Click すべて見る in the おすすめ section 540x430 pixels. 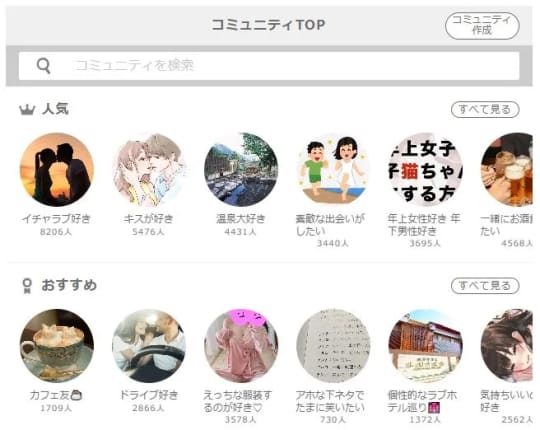click(485, 286)
